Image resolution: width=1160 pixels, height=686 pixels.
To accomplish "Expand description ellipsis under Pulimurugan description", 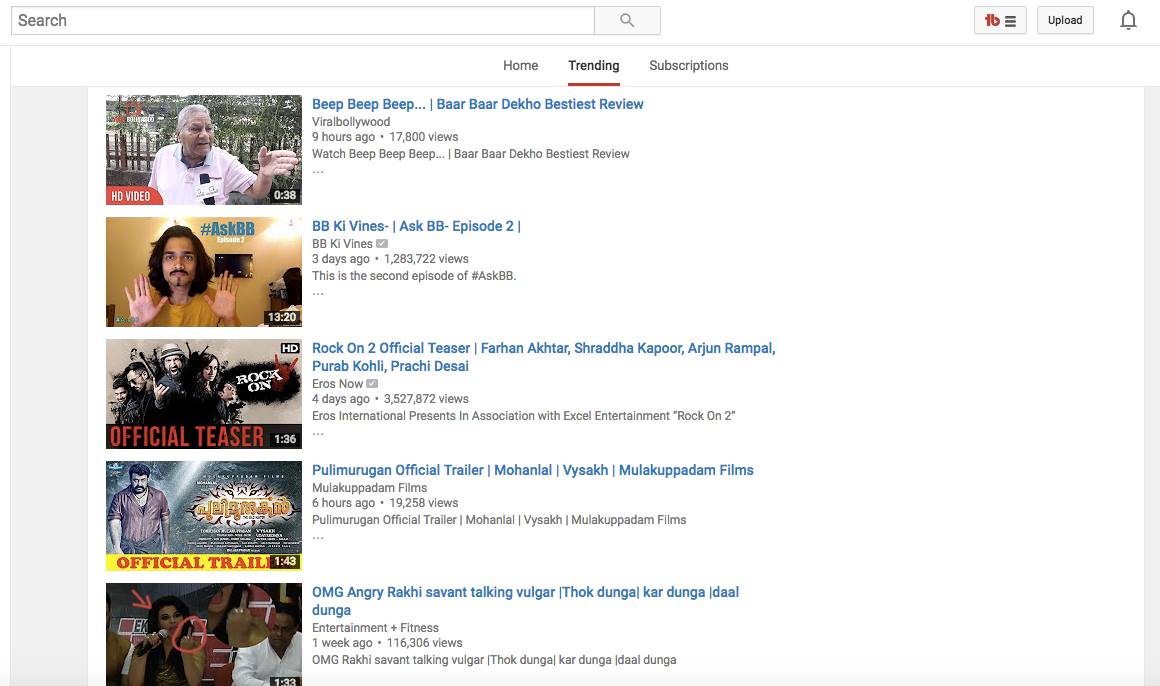I will (318, 537).
